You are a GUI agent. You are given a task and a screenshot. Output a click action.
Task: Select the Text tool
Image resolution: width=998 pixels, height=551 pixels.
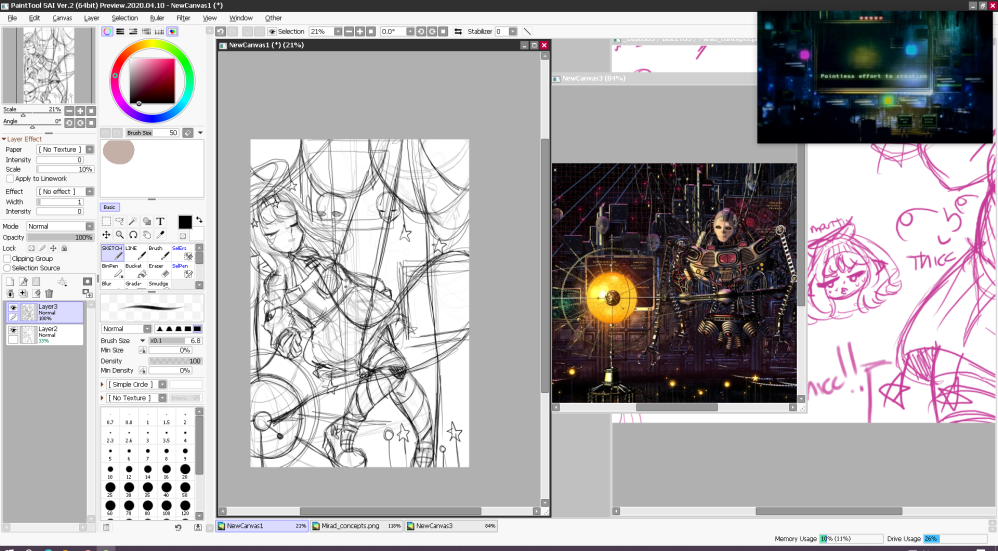(x=160, y=221)
